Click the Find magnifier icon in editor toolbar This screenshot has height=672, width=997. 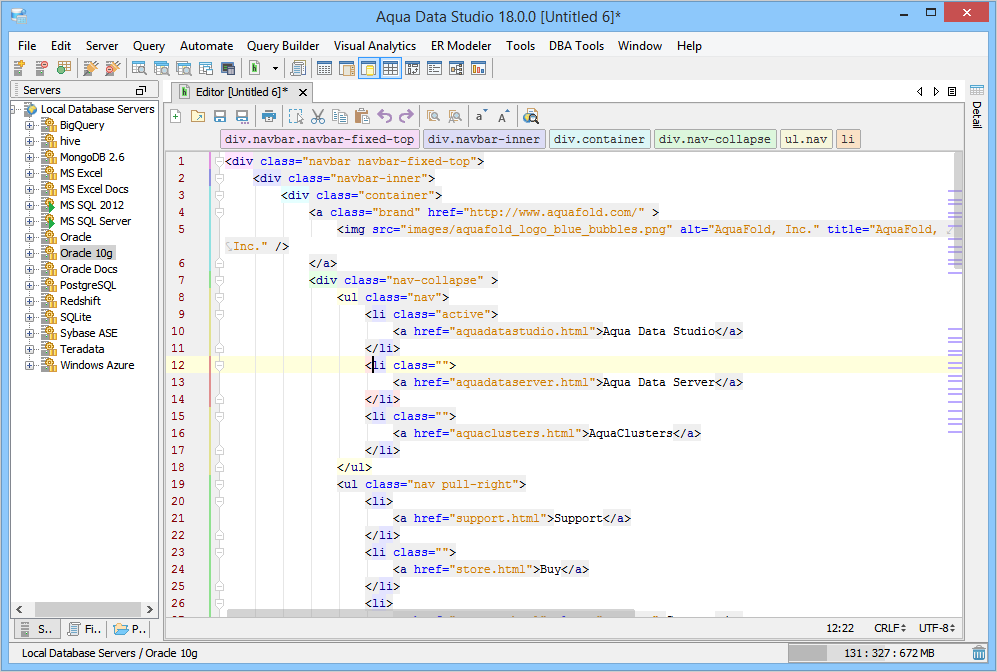tap(433, 116)
